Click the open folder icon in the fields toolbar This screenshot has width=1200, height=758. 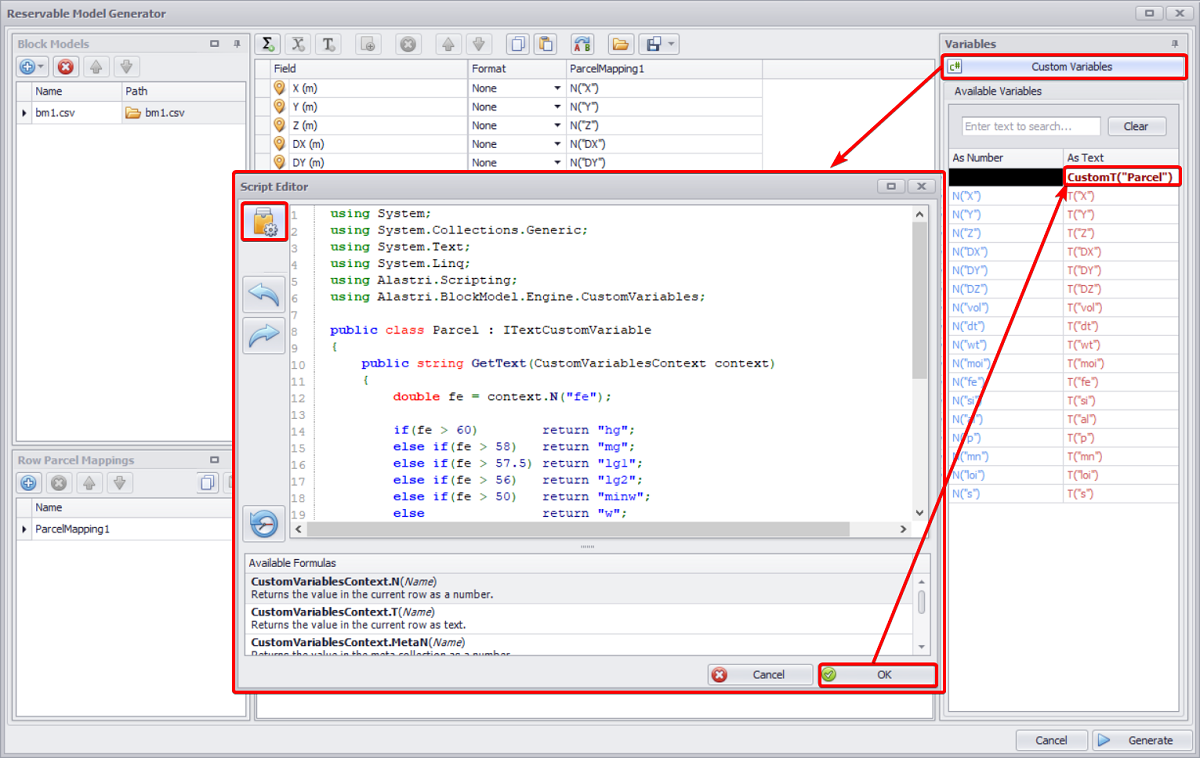620,44
